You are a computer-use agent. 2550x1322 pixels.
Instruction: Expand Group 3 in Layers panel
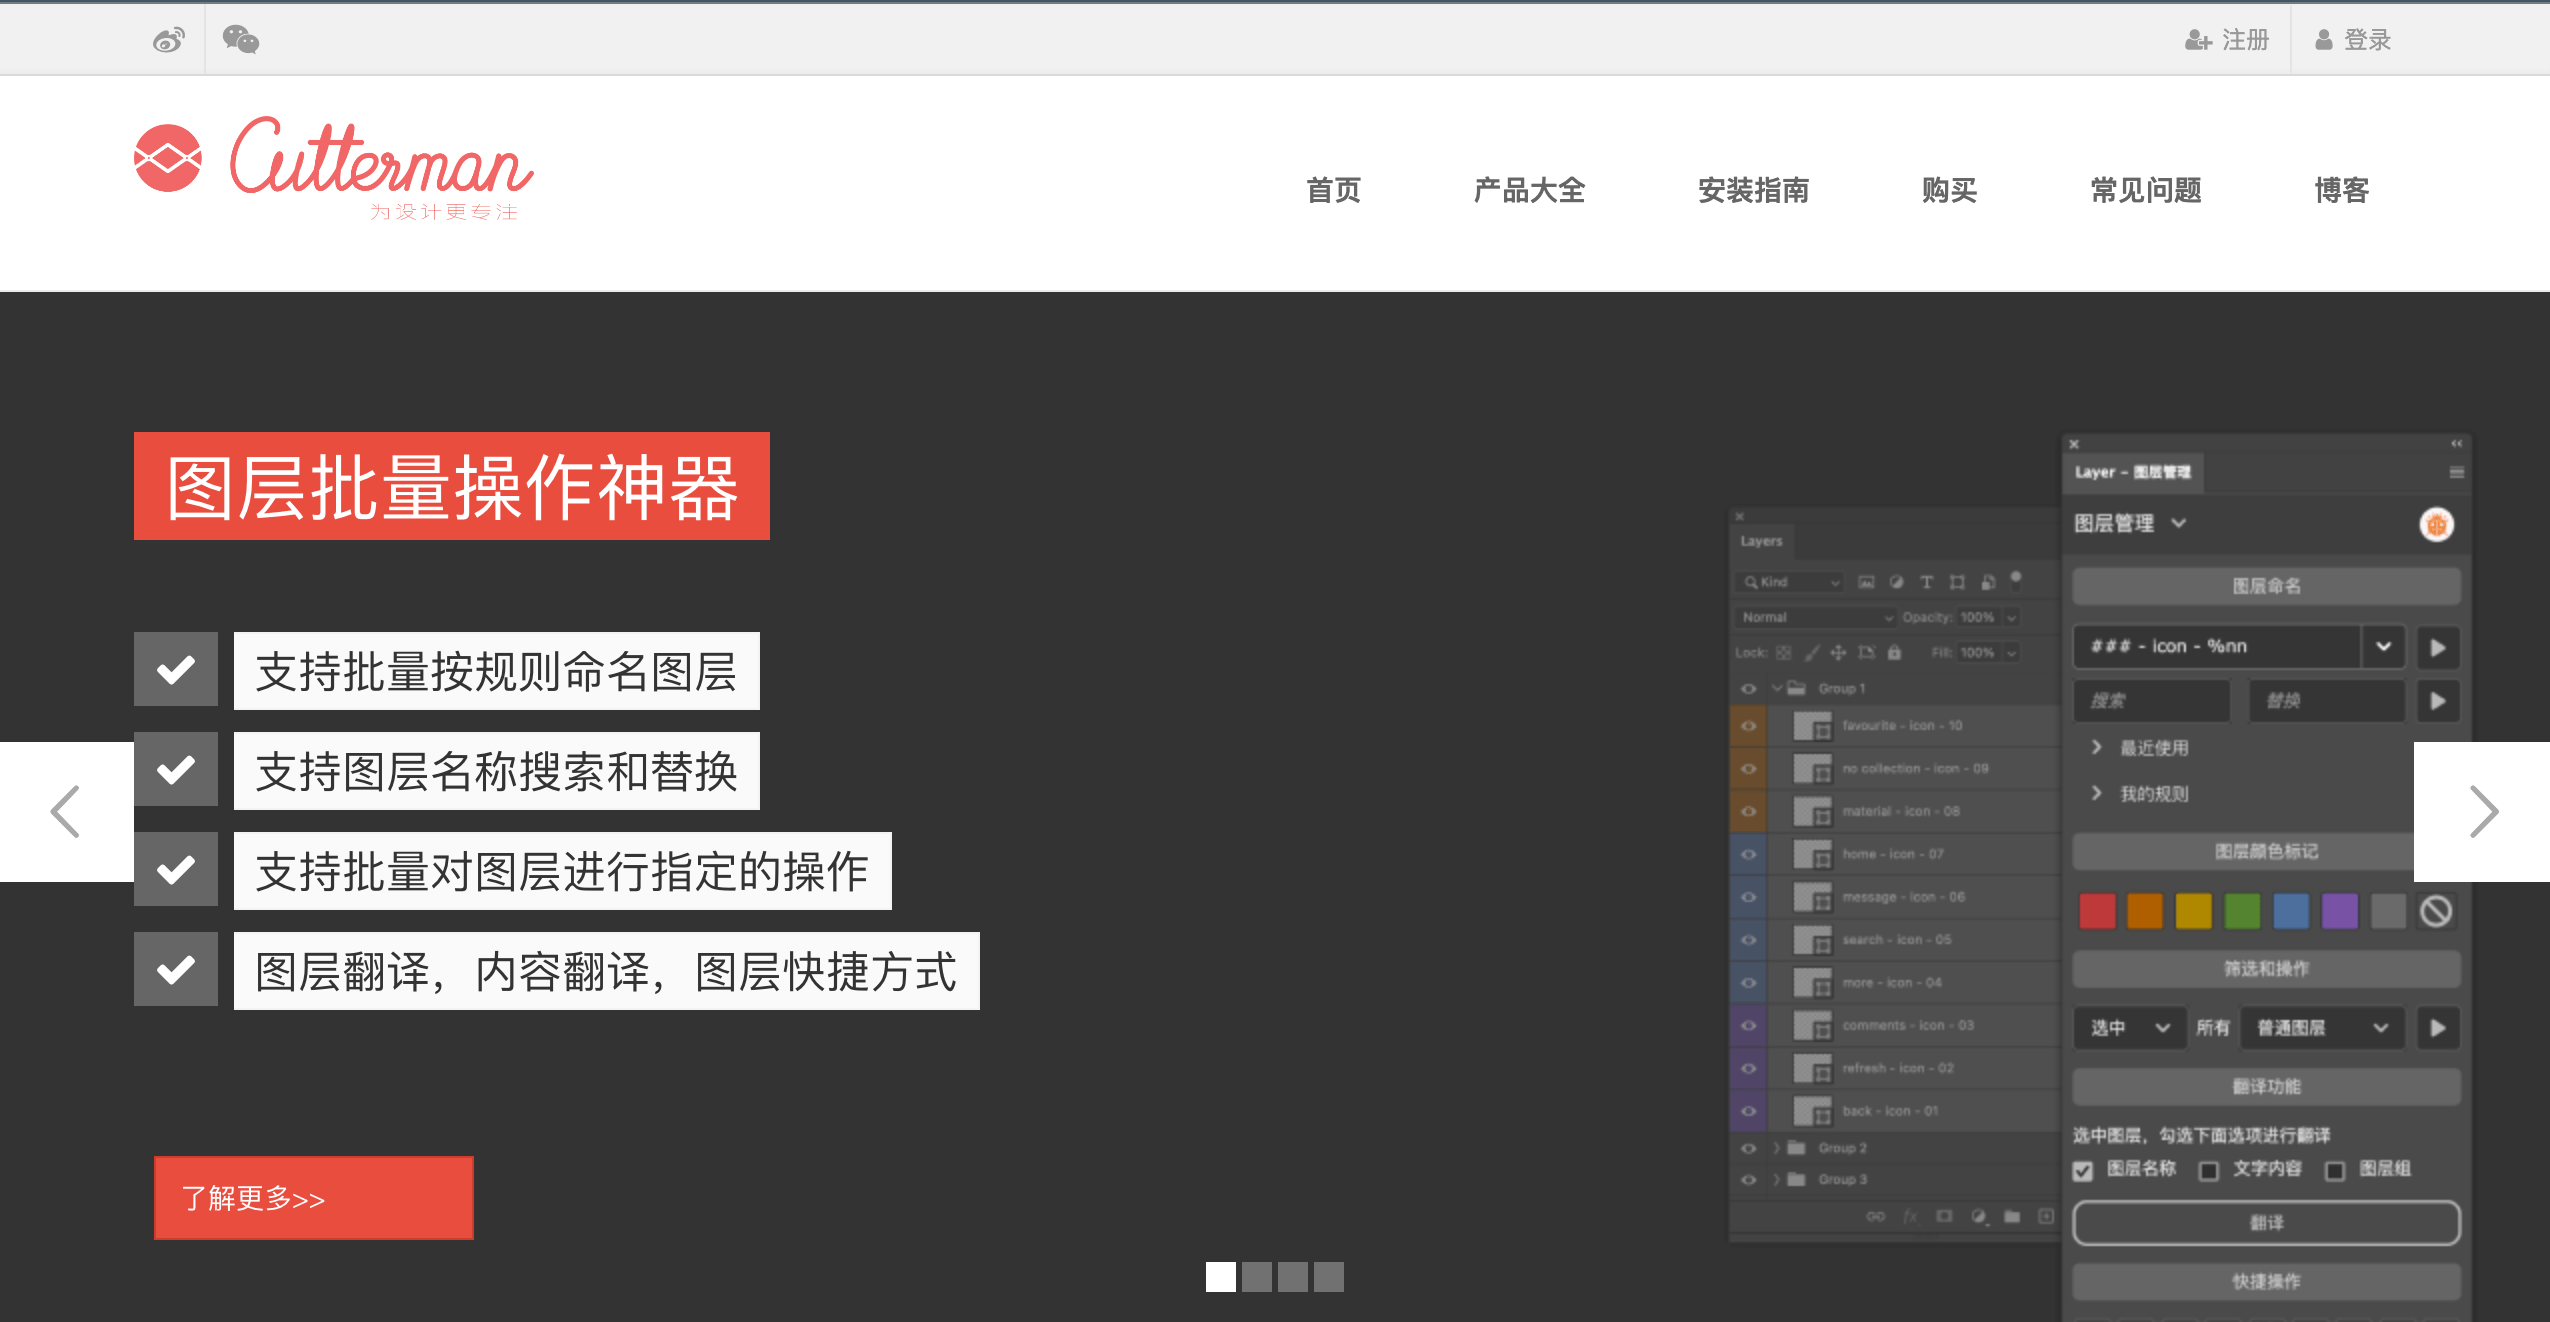[1776, 1179]
